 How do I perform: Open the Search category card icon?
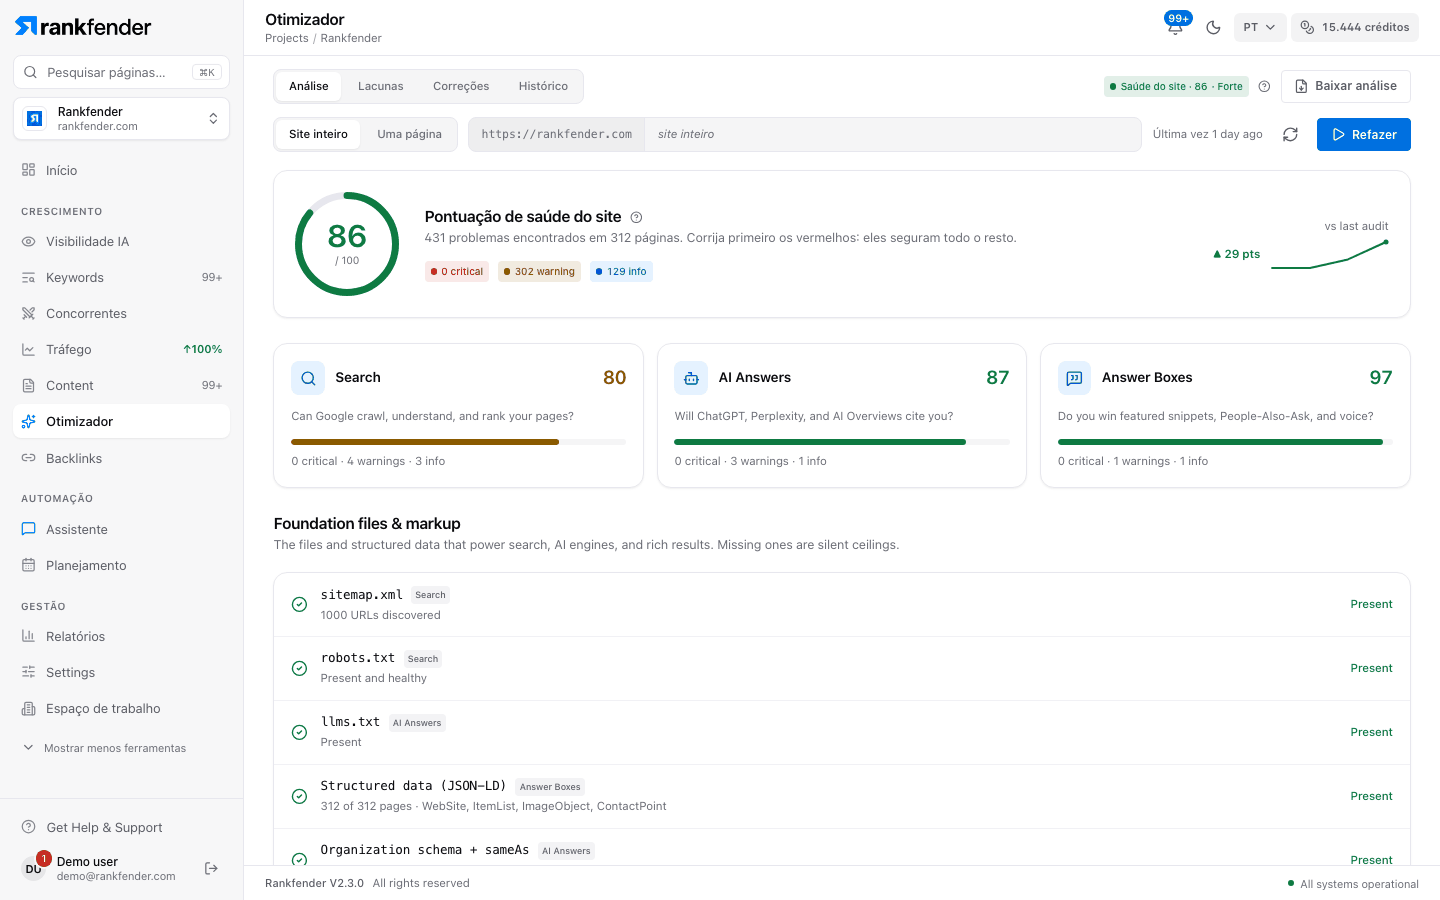[x=308, y=378]
